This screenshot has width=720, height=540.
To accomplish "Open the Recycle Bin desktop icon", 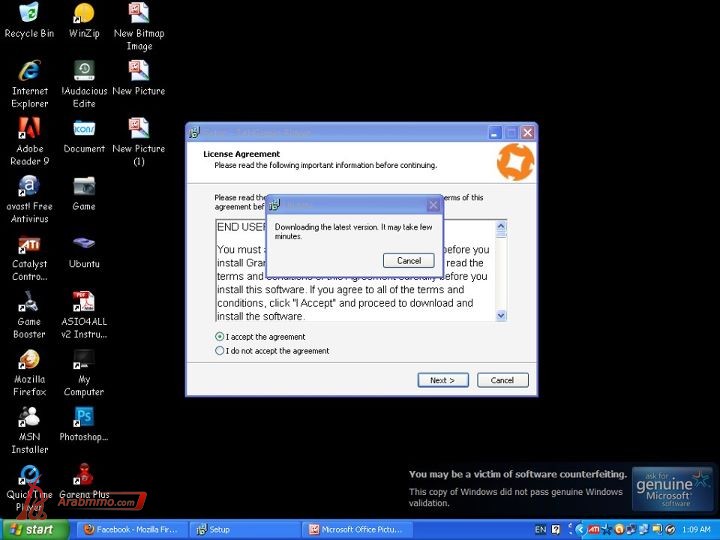I will coord(29,14).
